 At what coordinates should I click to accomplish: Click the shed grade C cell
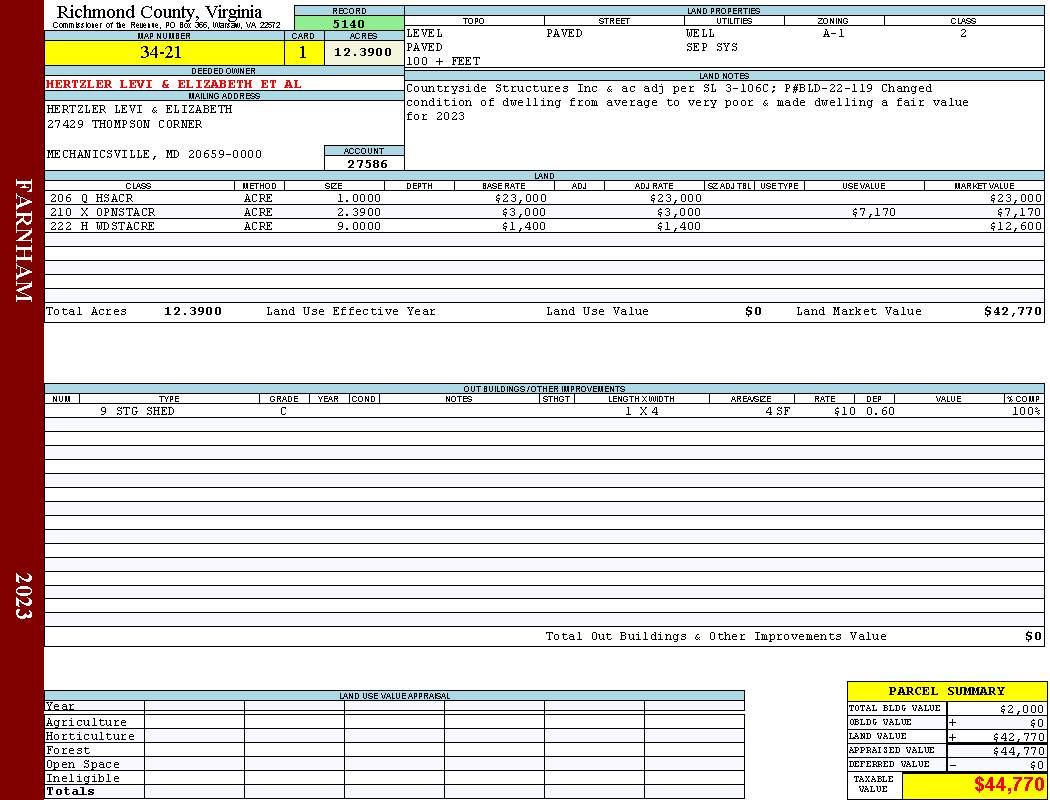tap(283, 411)
